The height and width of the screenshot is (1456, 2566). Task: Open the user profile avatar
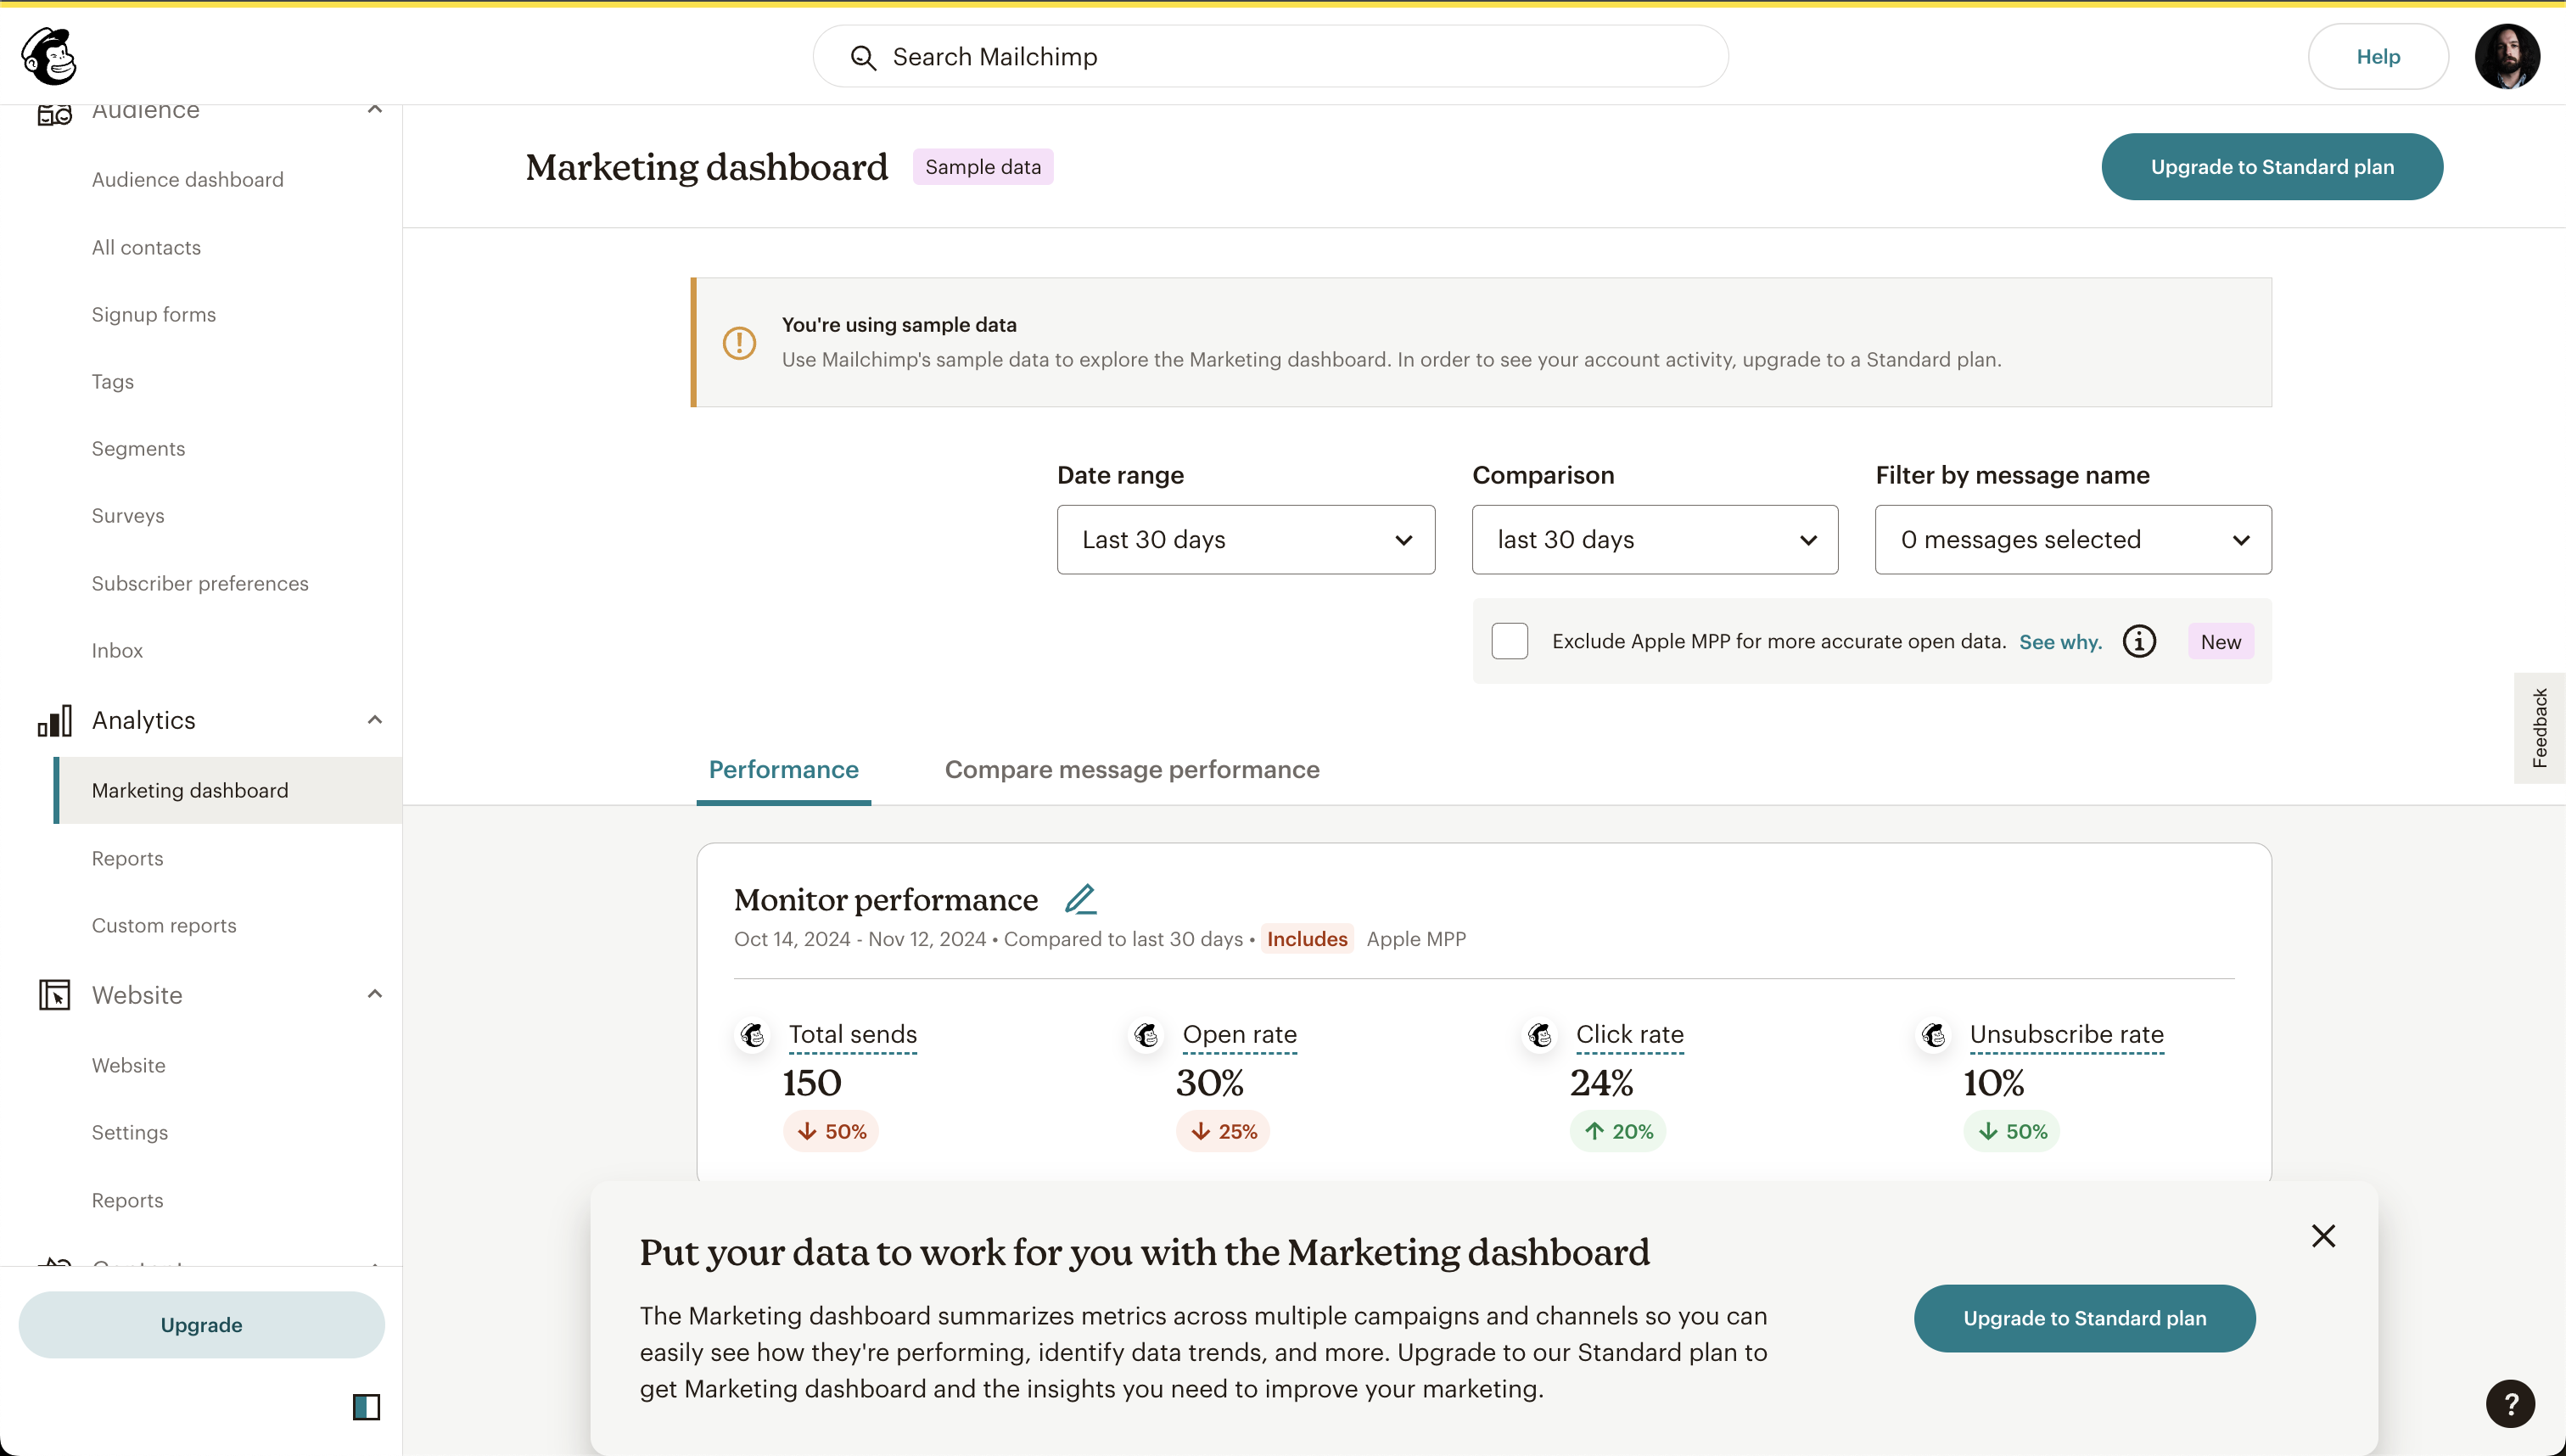2506,56
